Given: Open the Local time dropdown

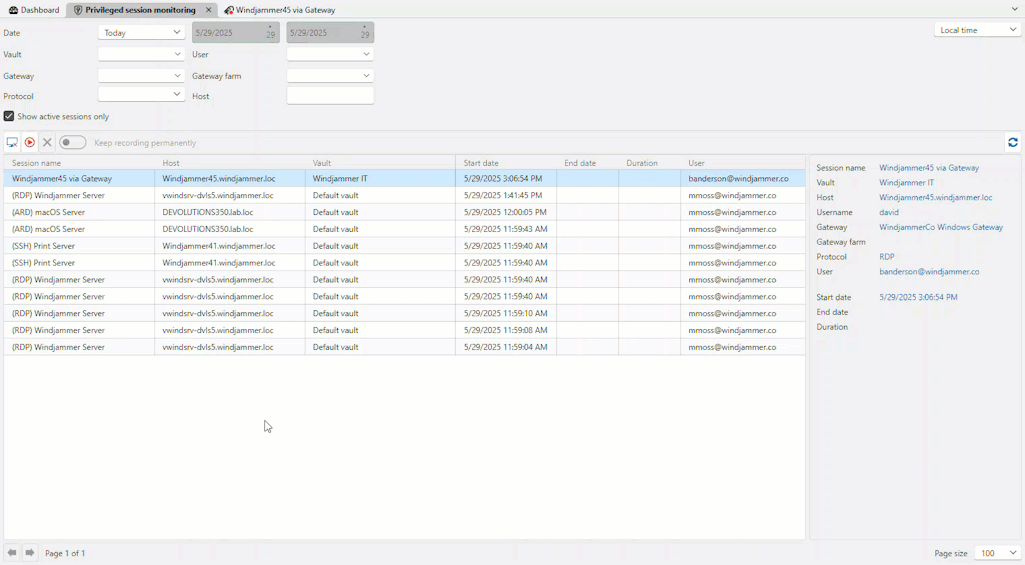Looking at the screenshot, I should pos(977,30).
